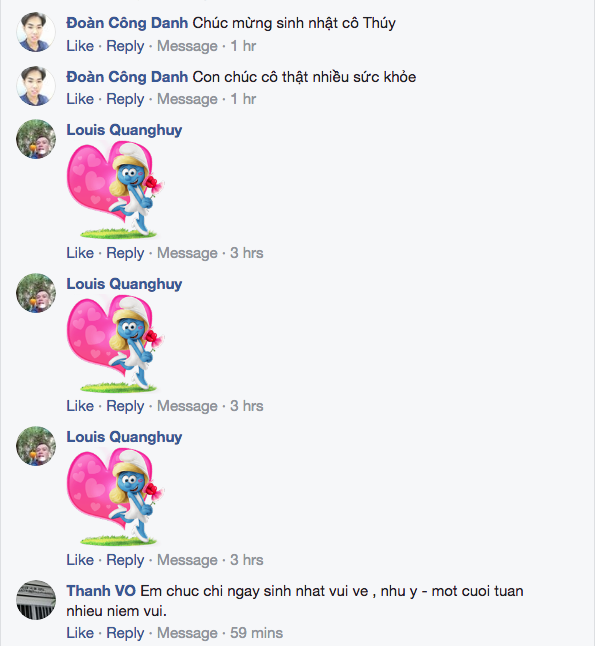The width and height of the screenshot is (595, 646).
Task: Open Thanh VO's profile name link
Action: 101,591
